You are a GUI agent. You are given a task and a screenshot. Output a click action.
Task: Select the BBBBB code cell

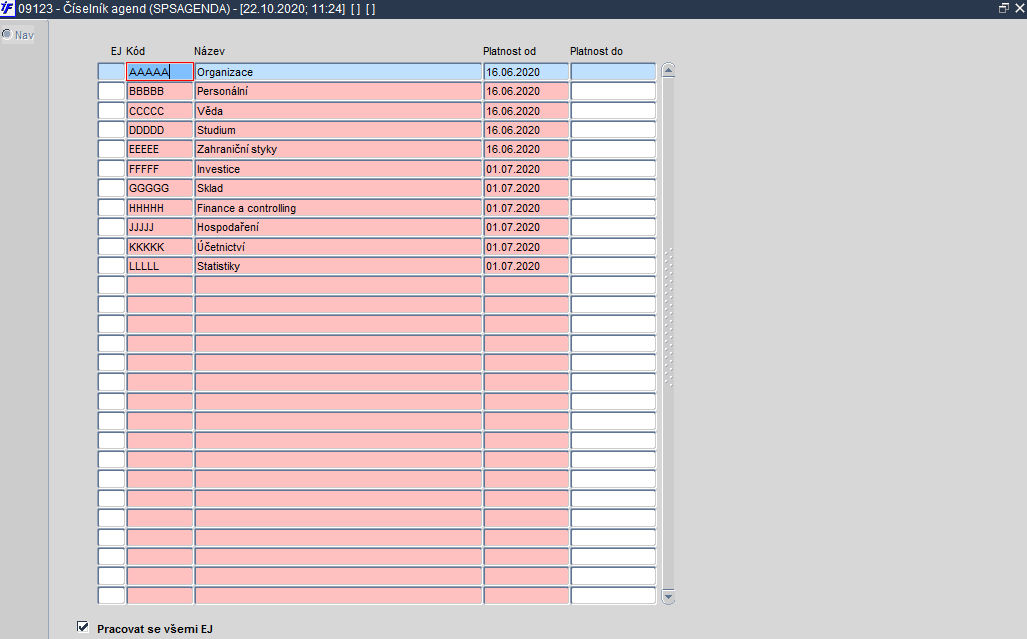click(160, 91)
